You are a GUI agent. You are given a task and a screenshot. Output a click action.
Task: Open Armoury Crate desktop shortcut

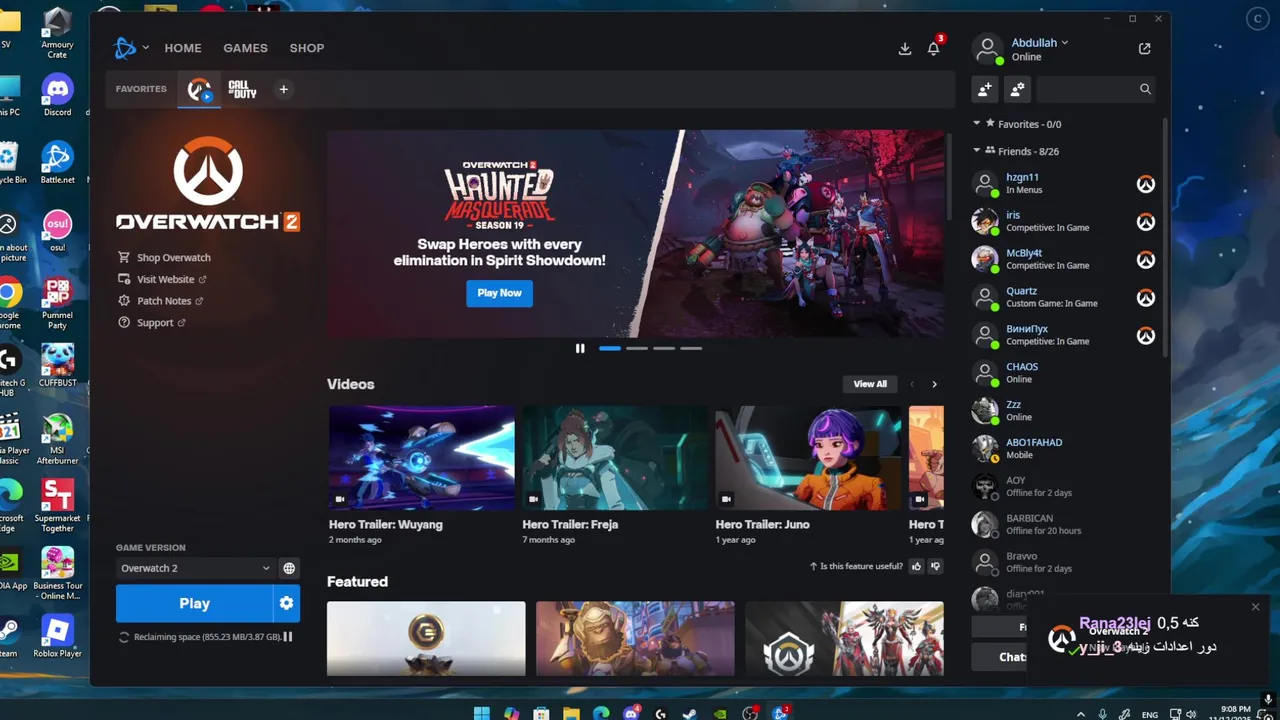click(57, 33)
